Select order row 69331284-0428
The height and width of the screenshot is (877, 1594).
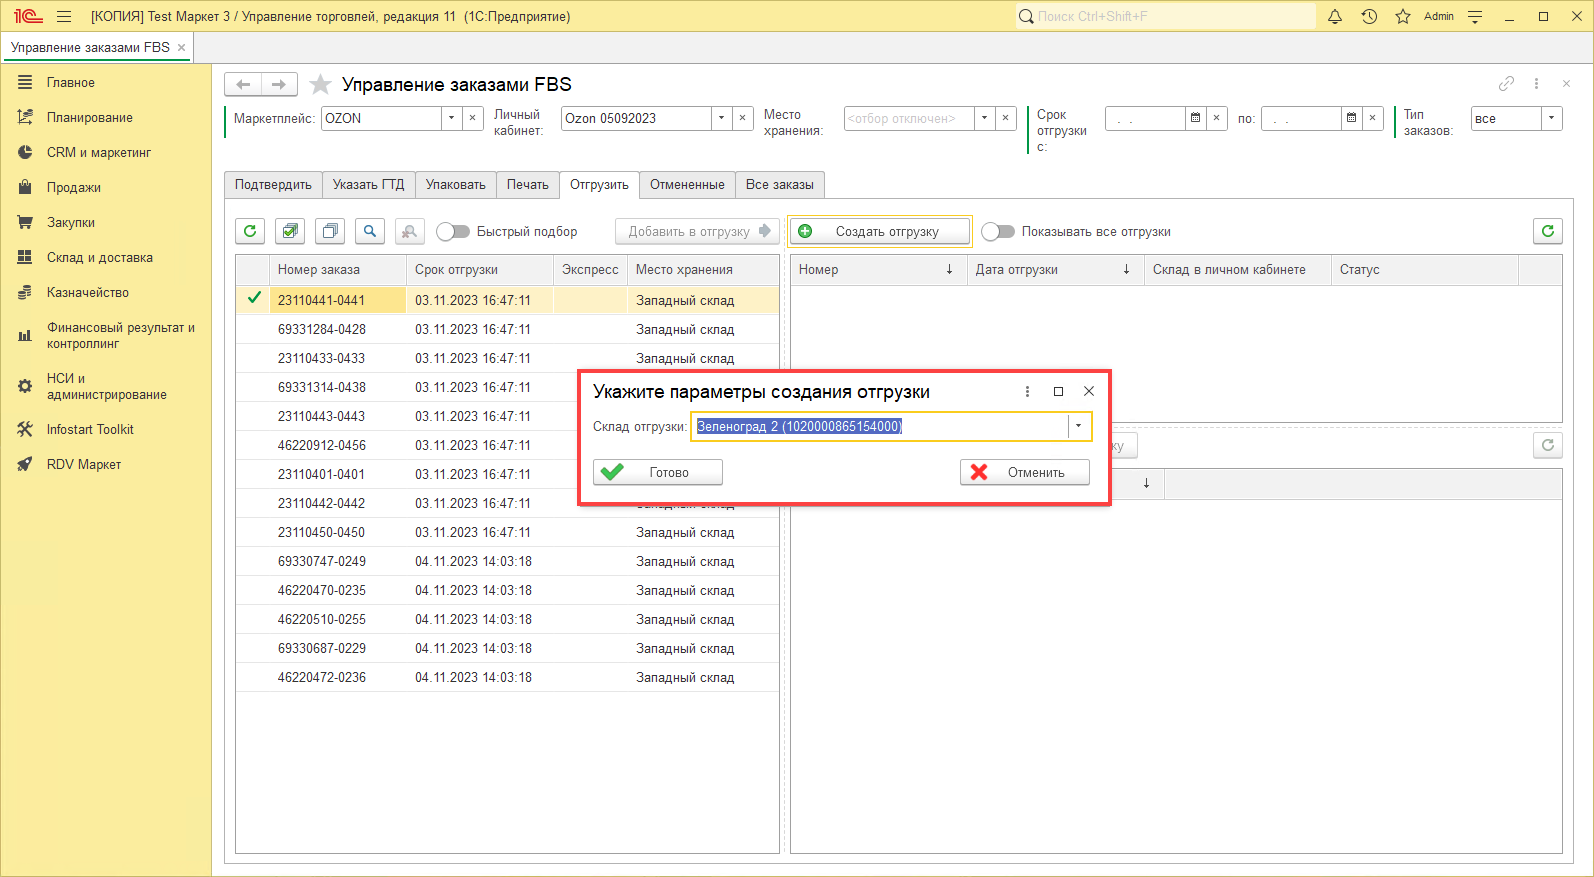point(322,329)
